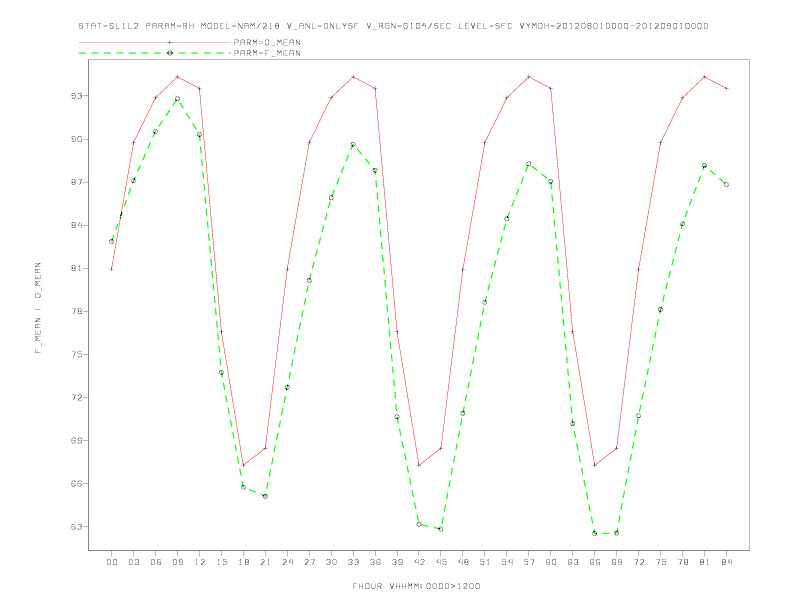
Task: Click the x-axis forecast hour label 03
Action: pos(133,562)
